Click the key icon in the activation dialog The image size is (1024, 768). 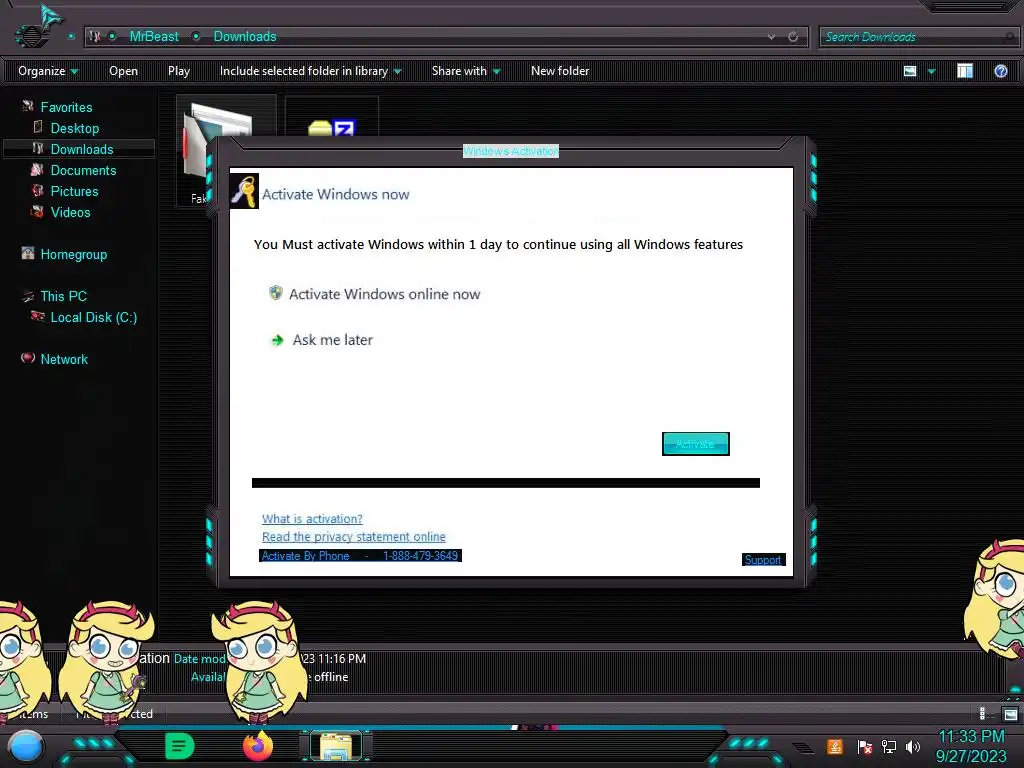point(244,191)
